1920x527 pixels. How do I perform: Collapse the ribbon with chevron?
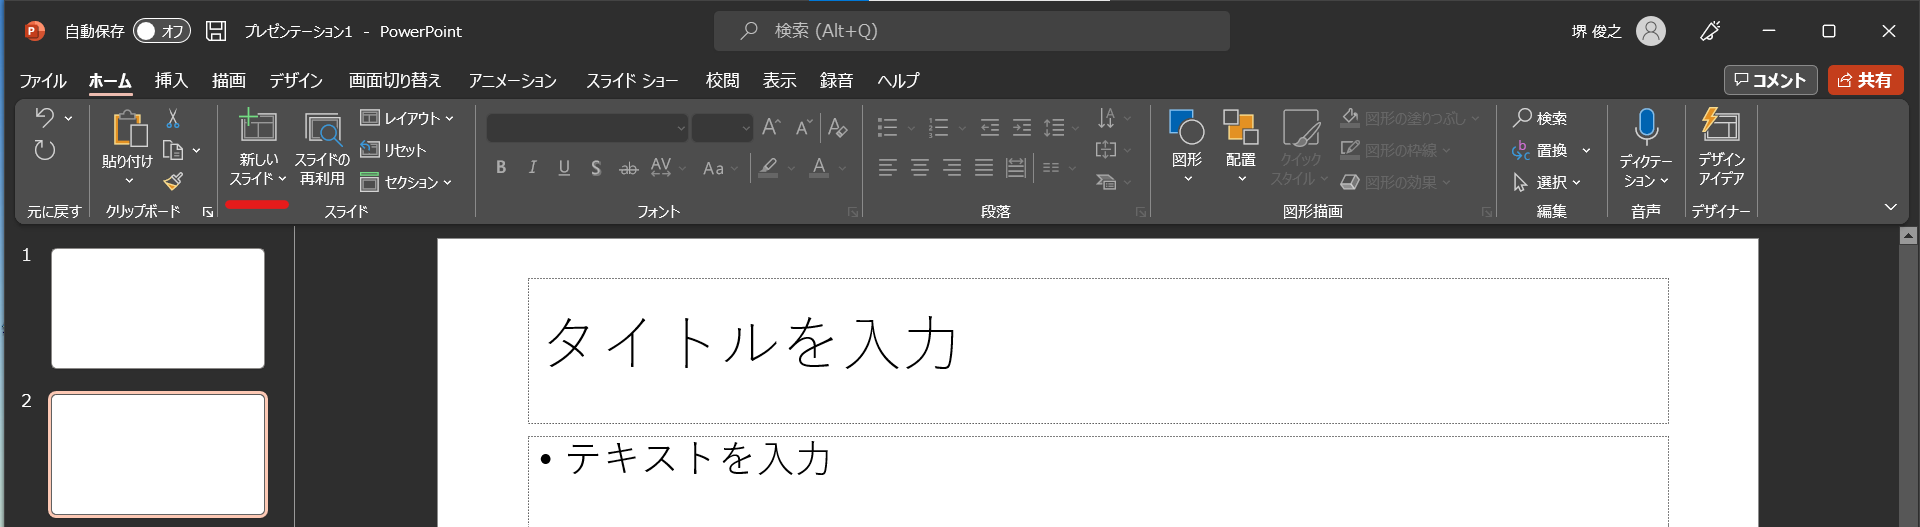click(1890, 207)
